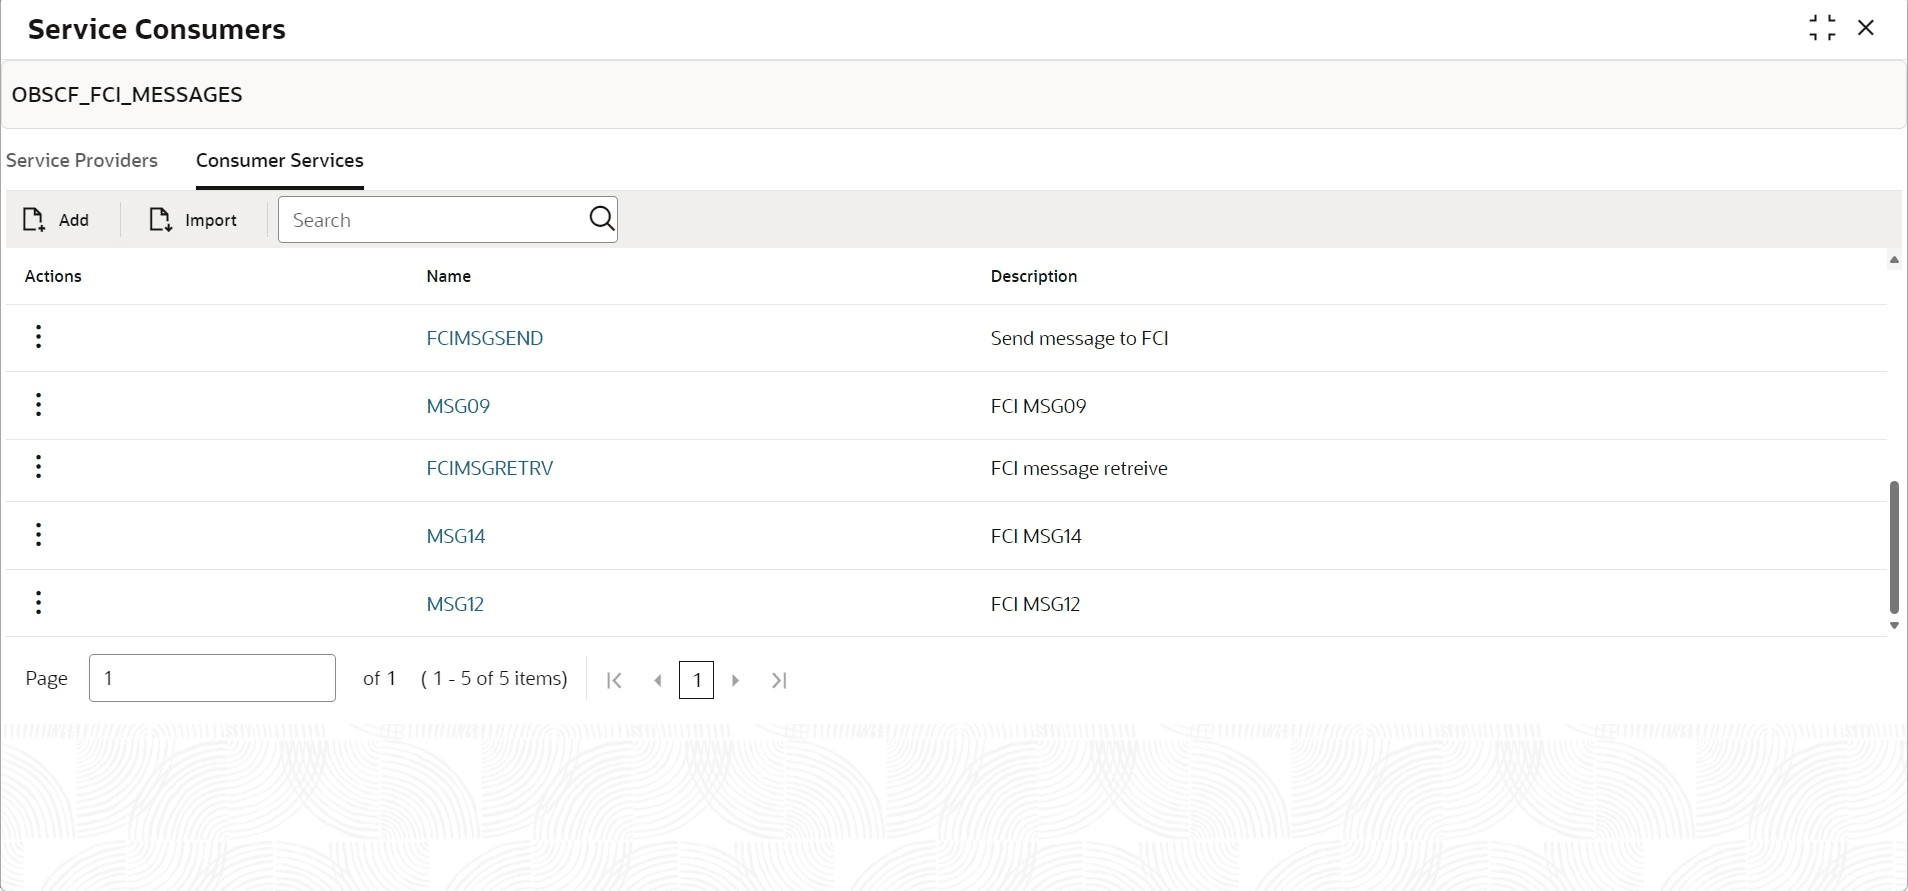Select 'FCI MSG09' description cell
The image size is (1908, 891).
1038,406
